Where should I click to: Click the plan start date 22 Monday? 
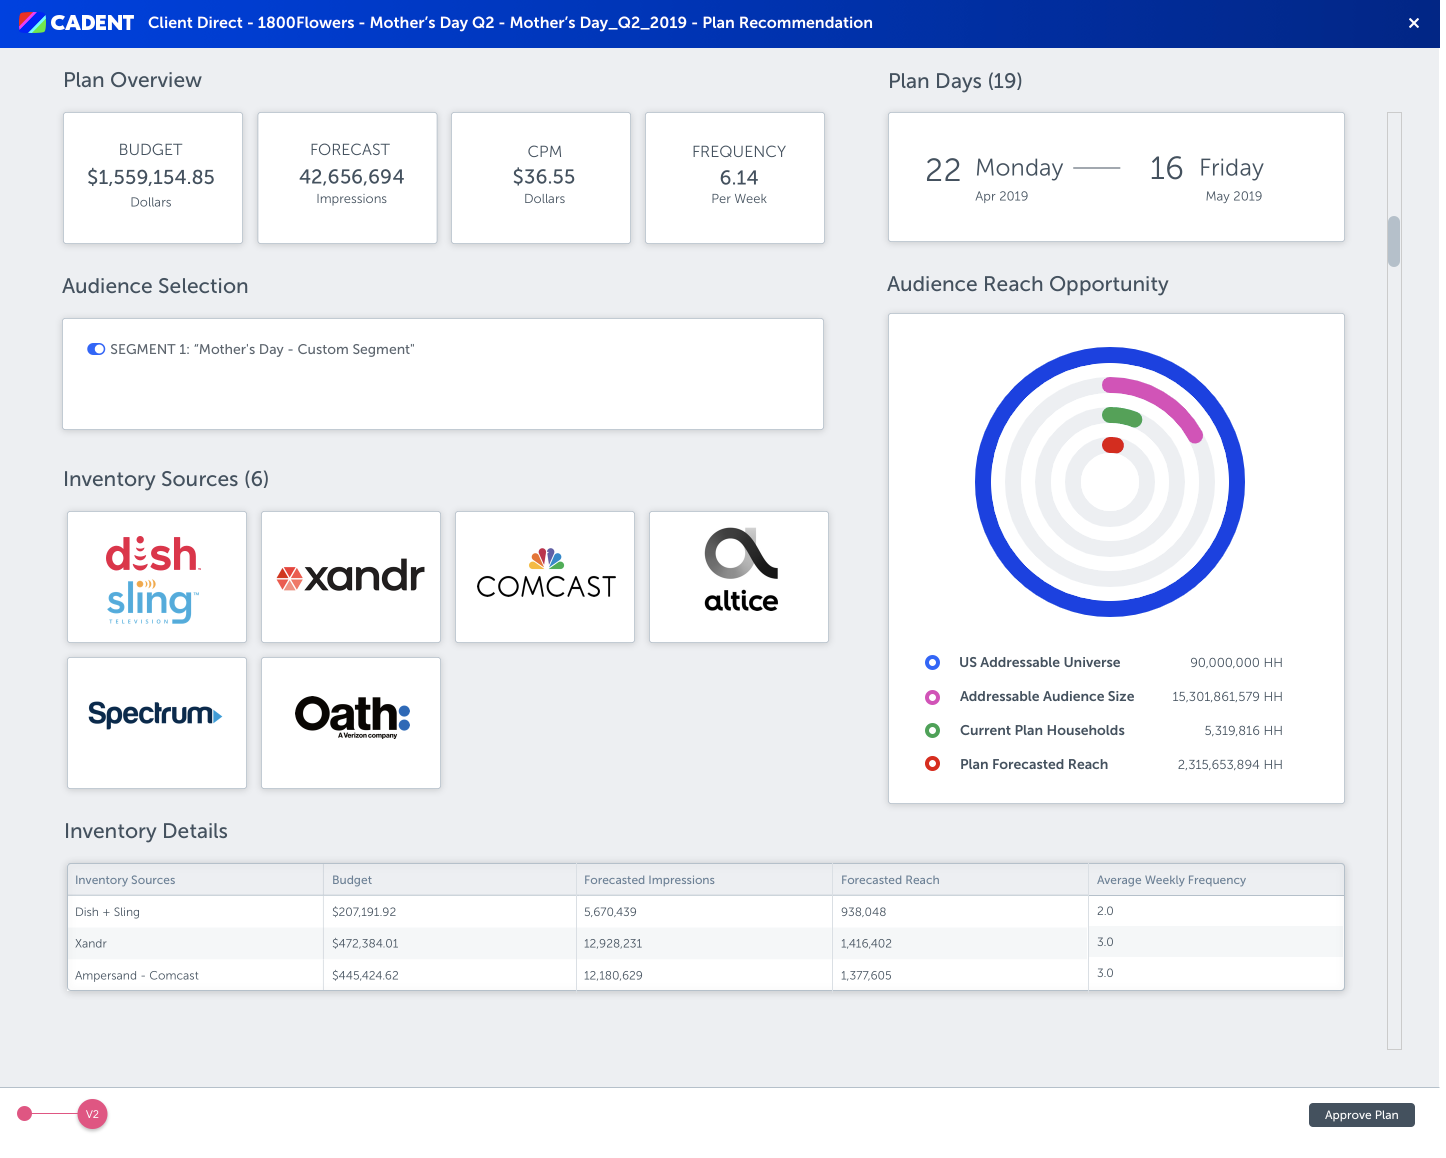point(994,177)
